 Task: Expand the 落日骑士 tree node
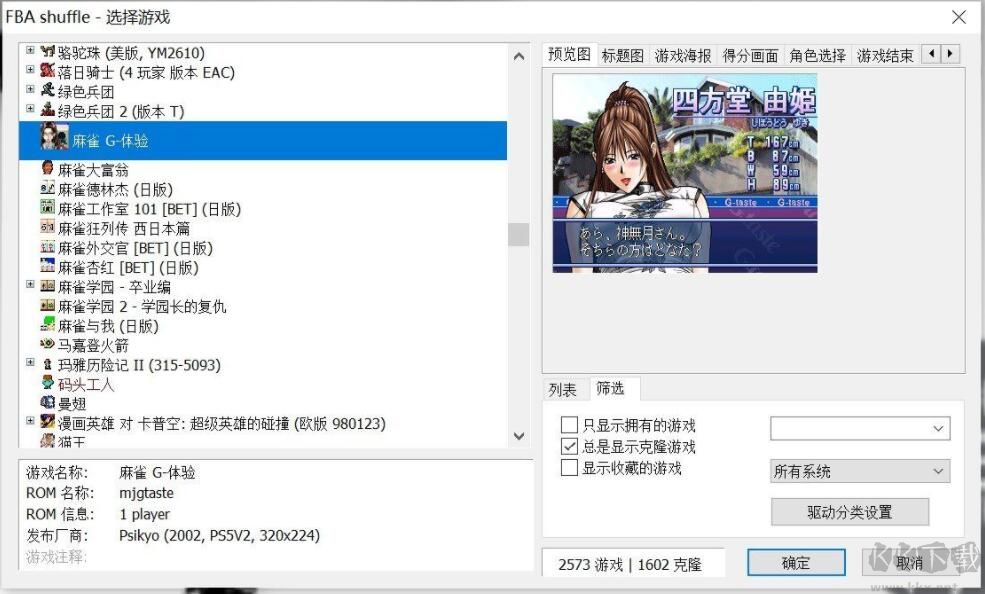(30, 70)
